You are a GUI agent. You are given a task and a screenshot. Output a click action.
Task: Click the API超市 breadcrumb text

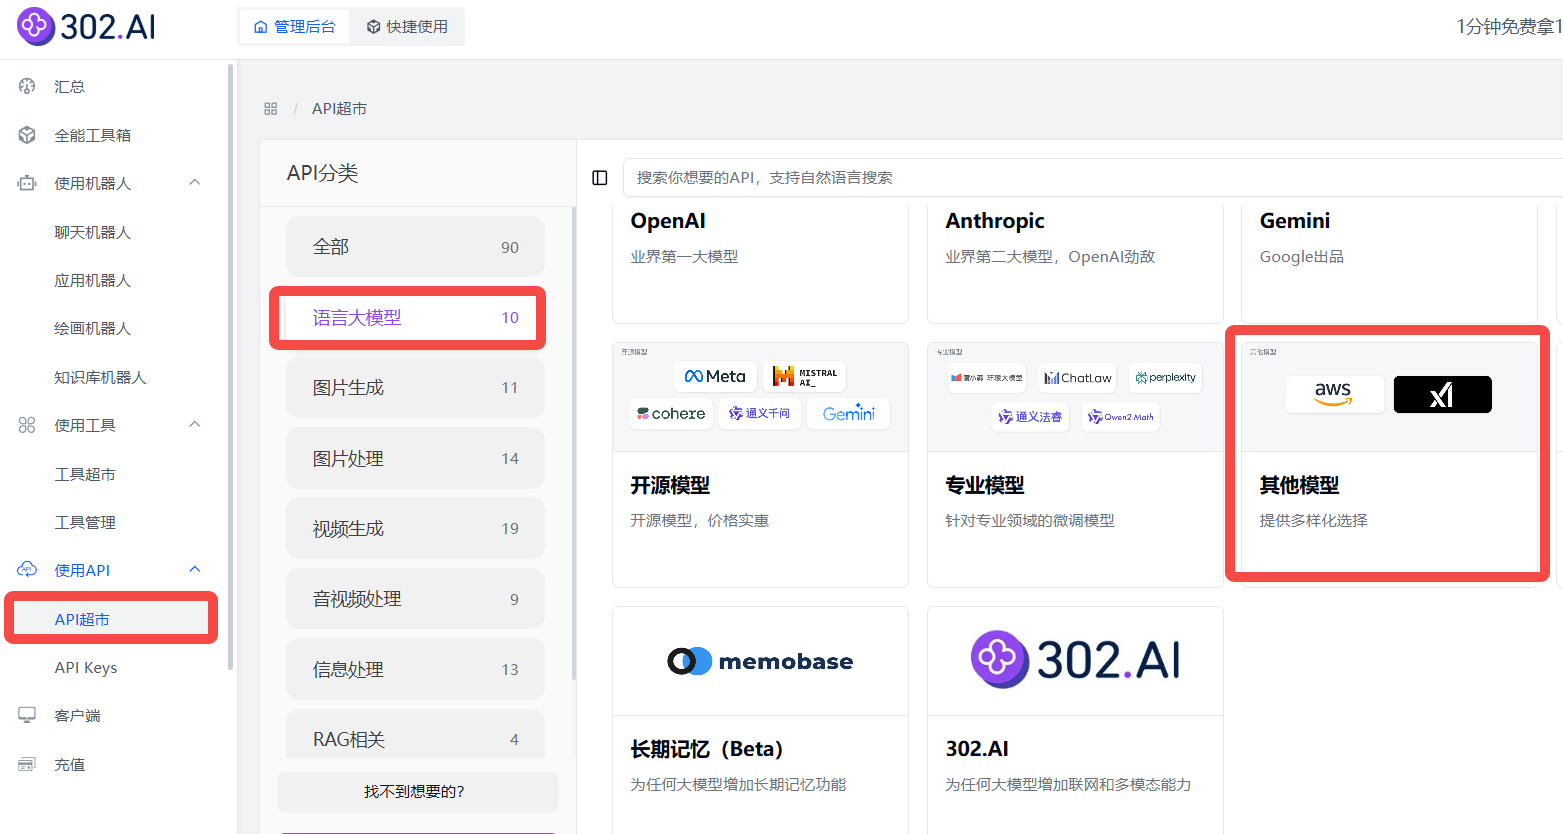[339, 108]
